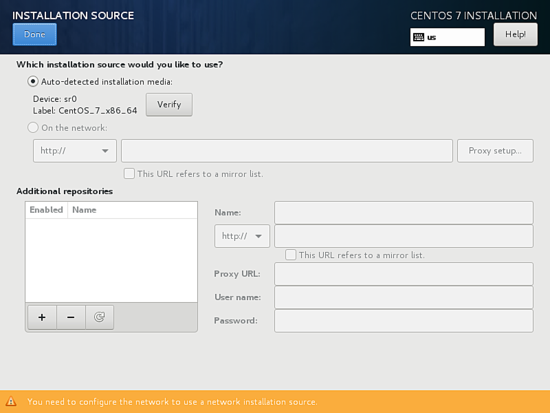Click the Name column header in repositories list

[x=84, y=210]
